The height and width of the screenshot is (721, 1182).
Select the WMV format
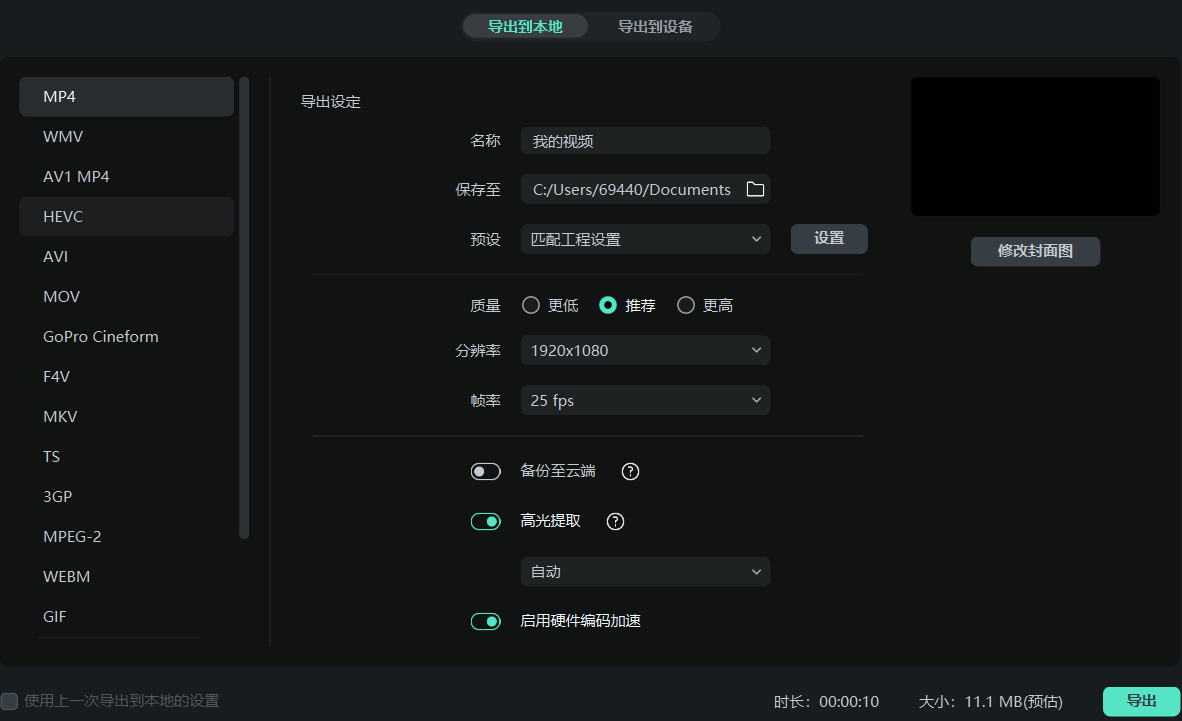(x=127, y=137)
